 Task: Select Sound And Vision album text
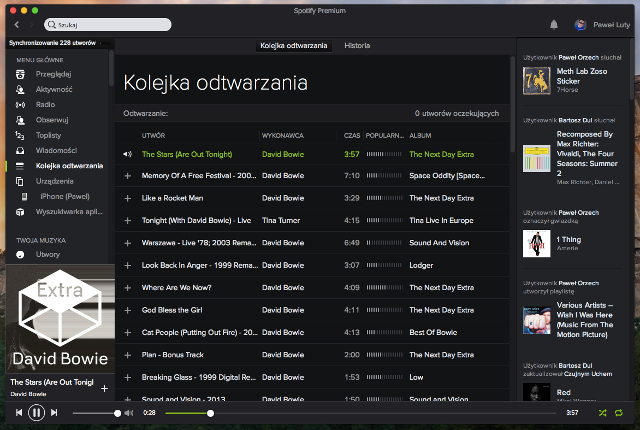(x=439, y=243)
